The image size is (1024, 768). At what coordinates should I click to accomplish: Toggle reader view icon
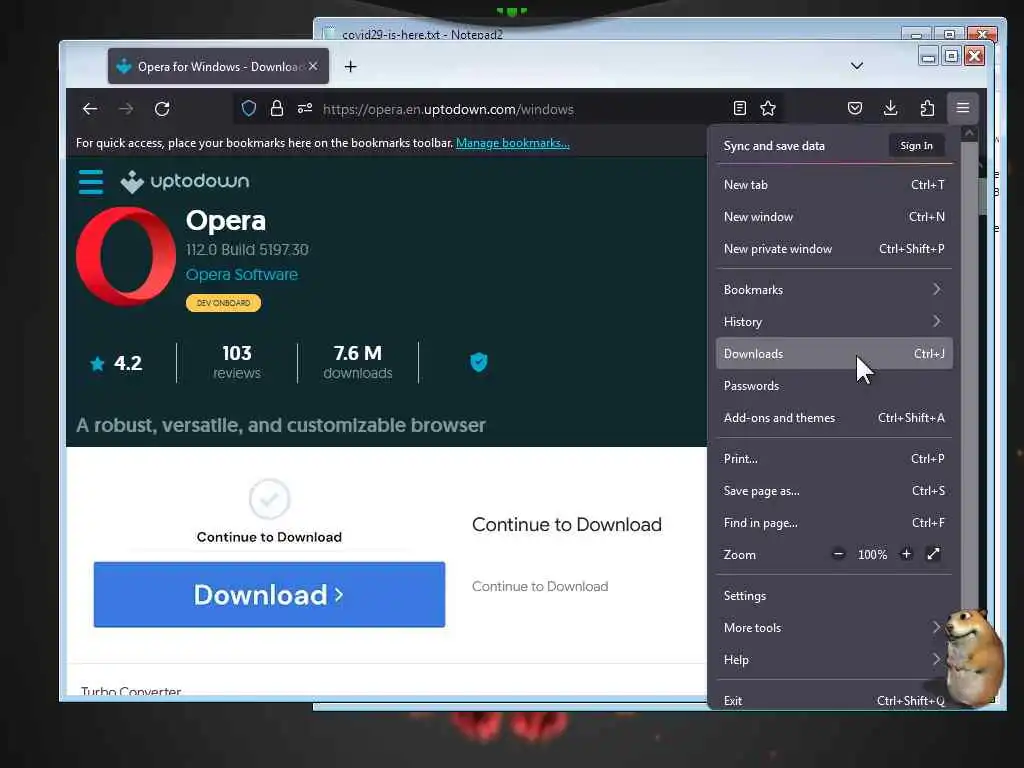click(739, 108)
